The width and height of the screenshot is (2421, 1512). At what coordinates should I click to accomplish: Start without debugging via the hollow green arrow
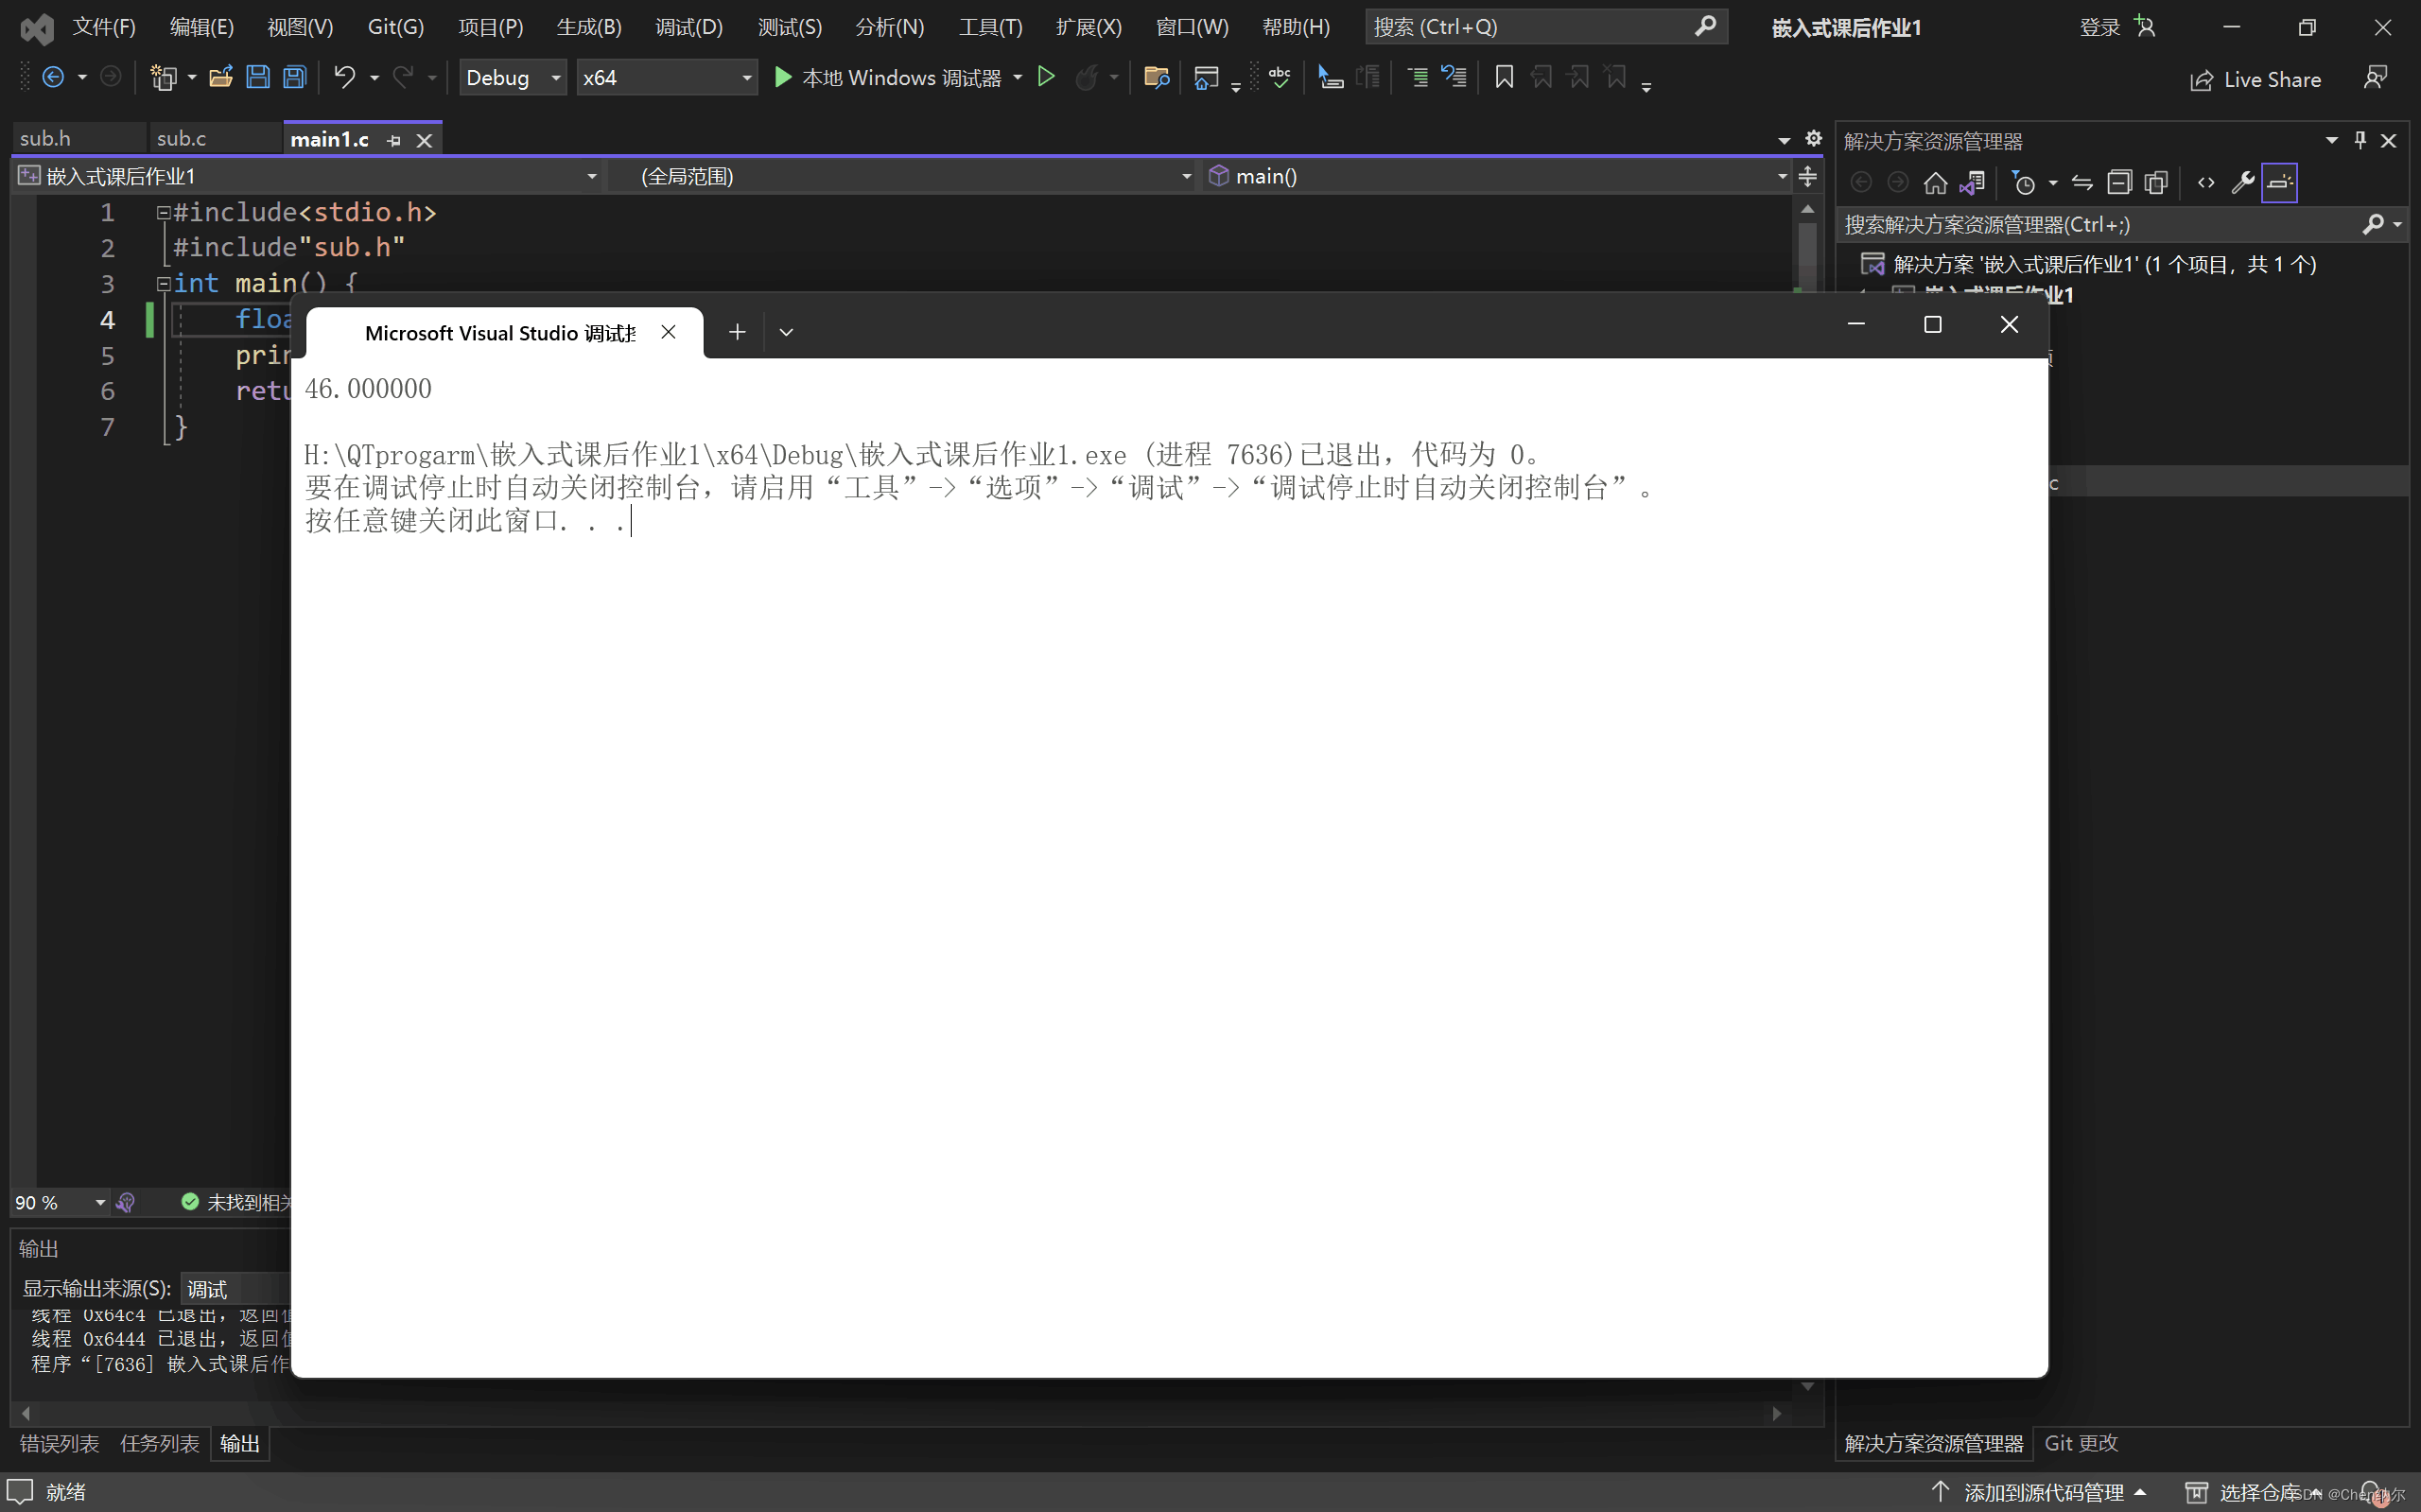point(1046,77)
